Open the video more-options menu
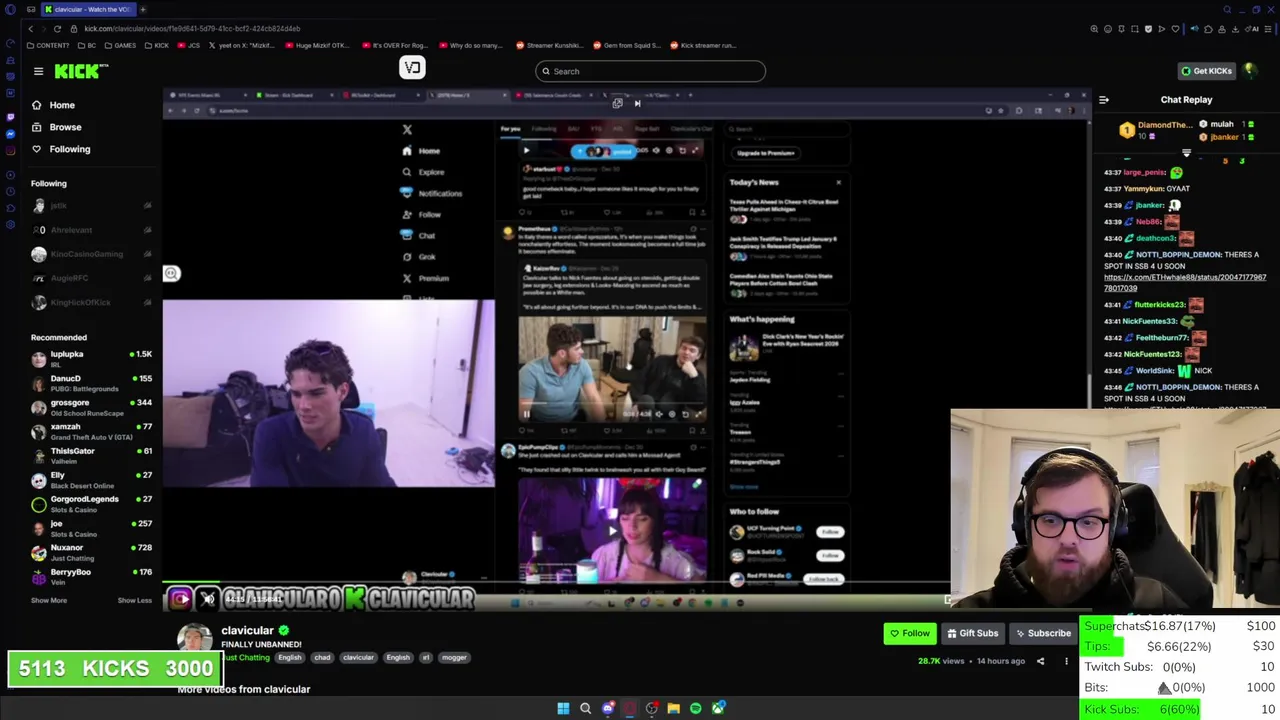The height and width of the screenshot is (720, 1280). point(1066,661)
